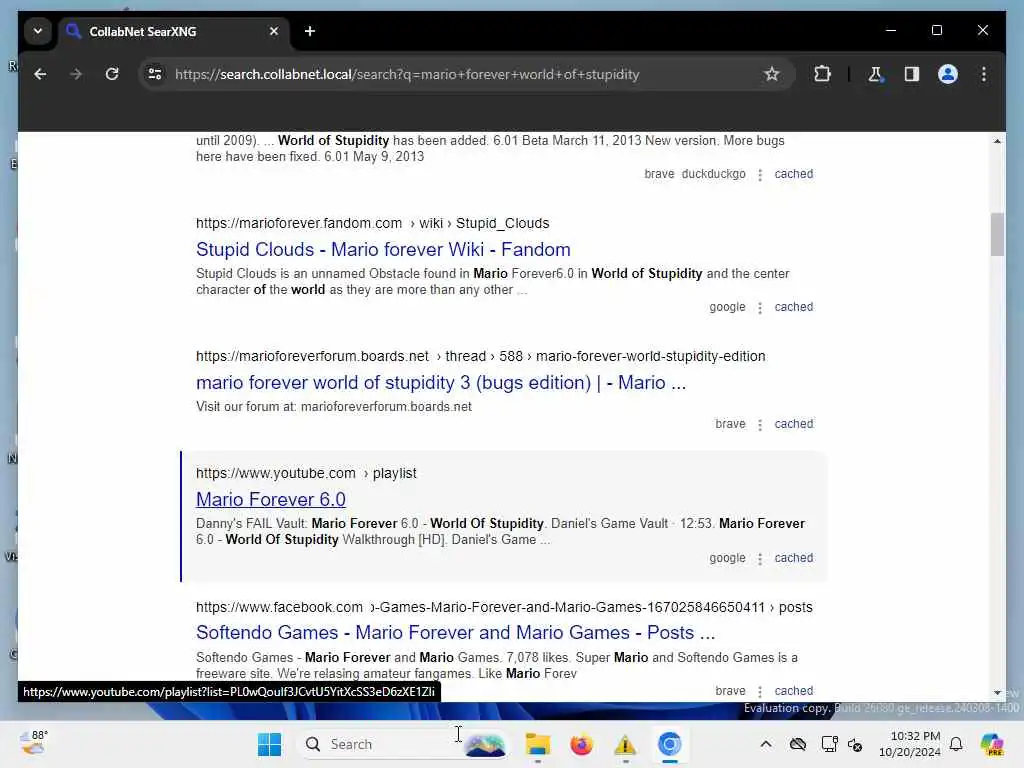The image size is (1024, 768).
Task: Open cached version of forum thread result
Action: [793, 424]
